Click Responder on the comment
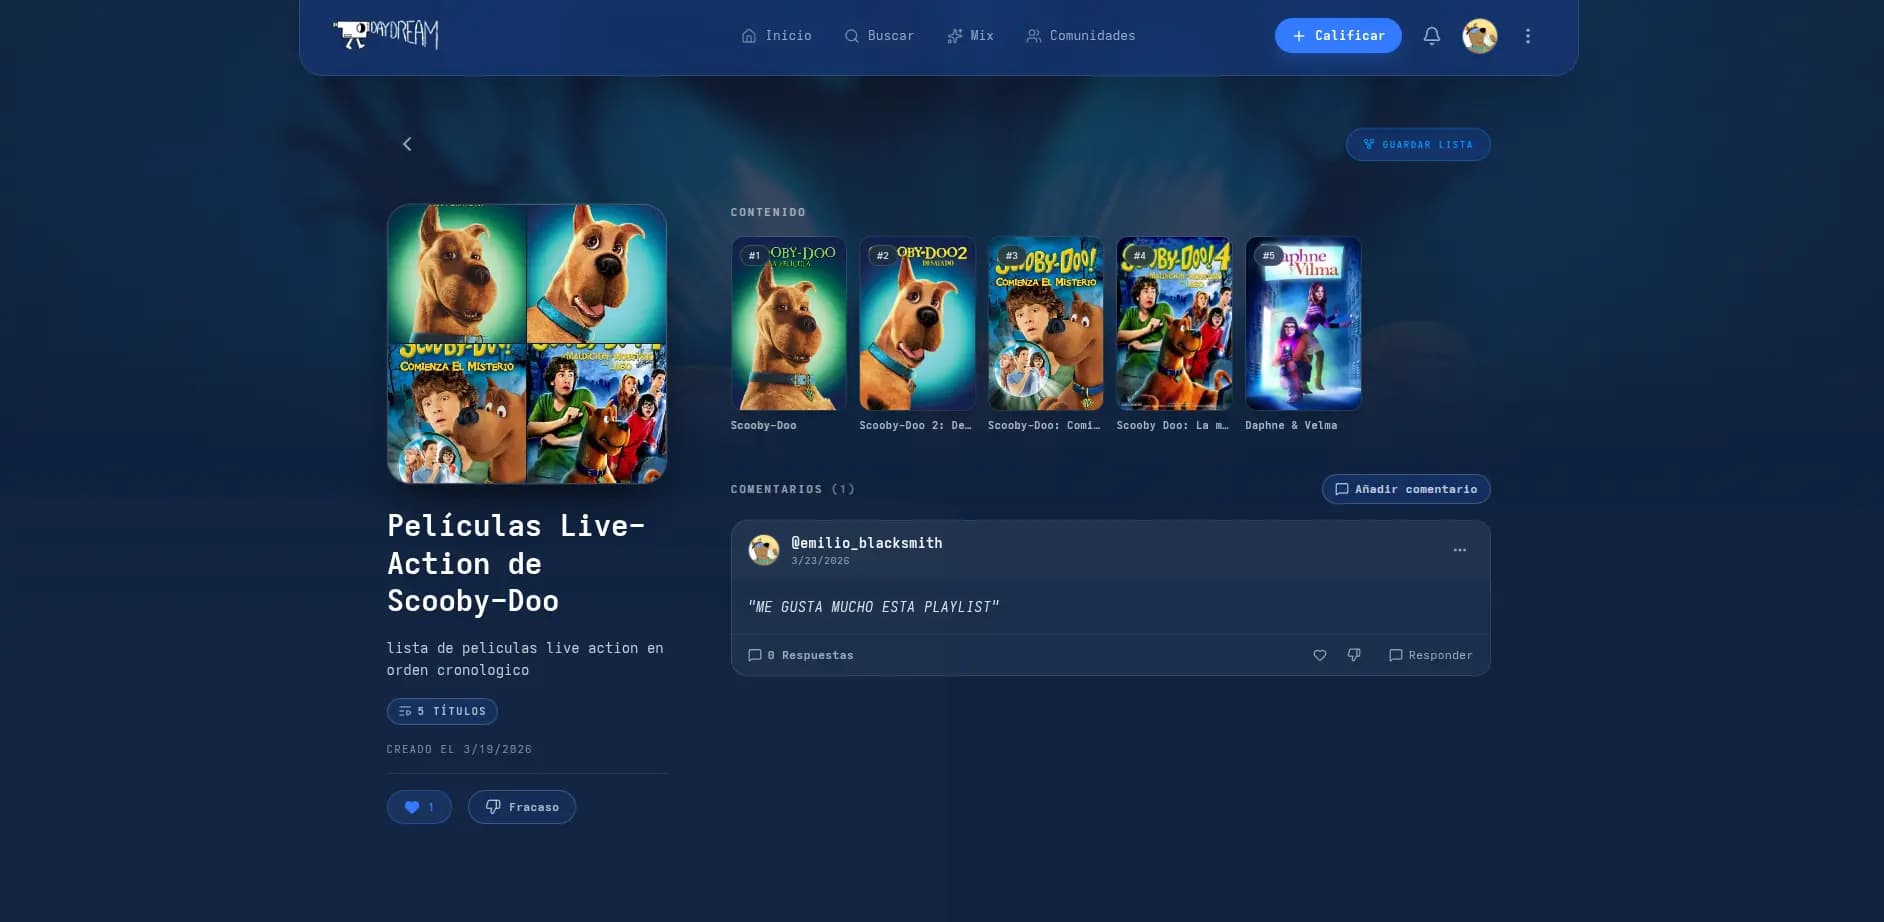1884x922 pixels. [x=1431, y=656]
